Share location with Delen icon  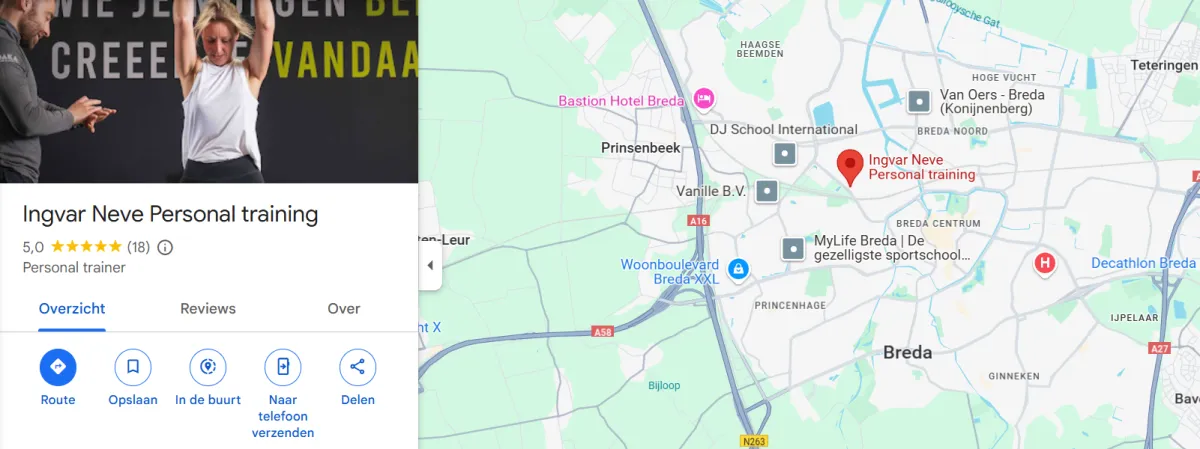pos(358,367)
